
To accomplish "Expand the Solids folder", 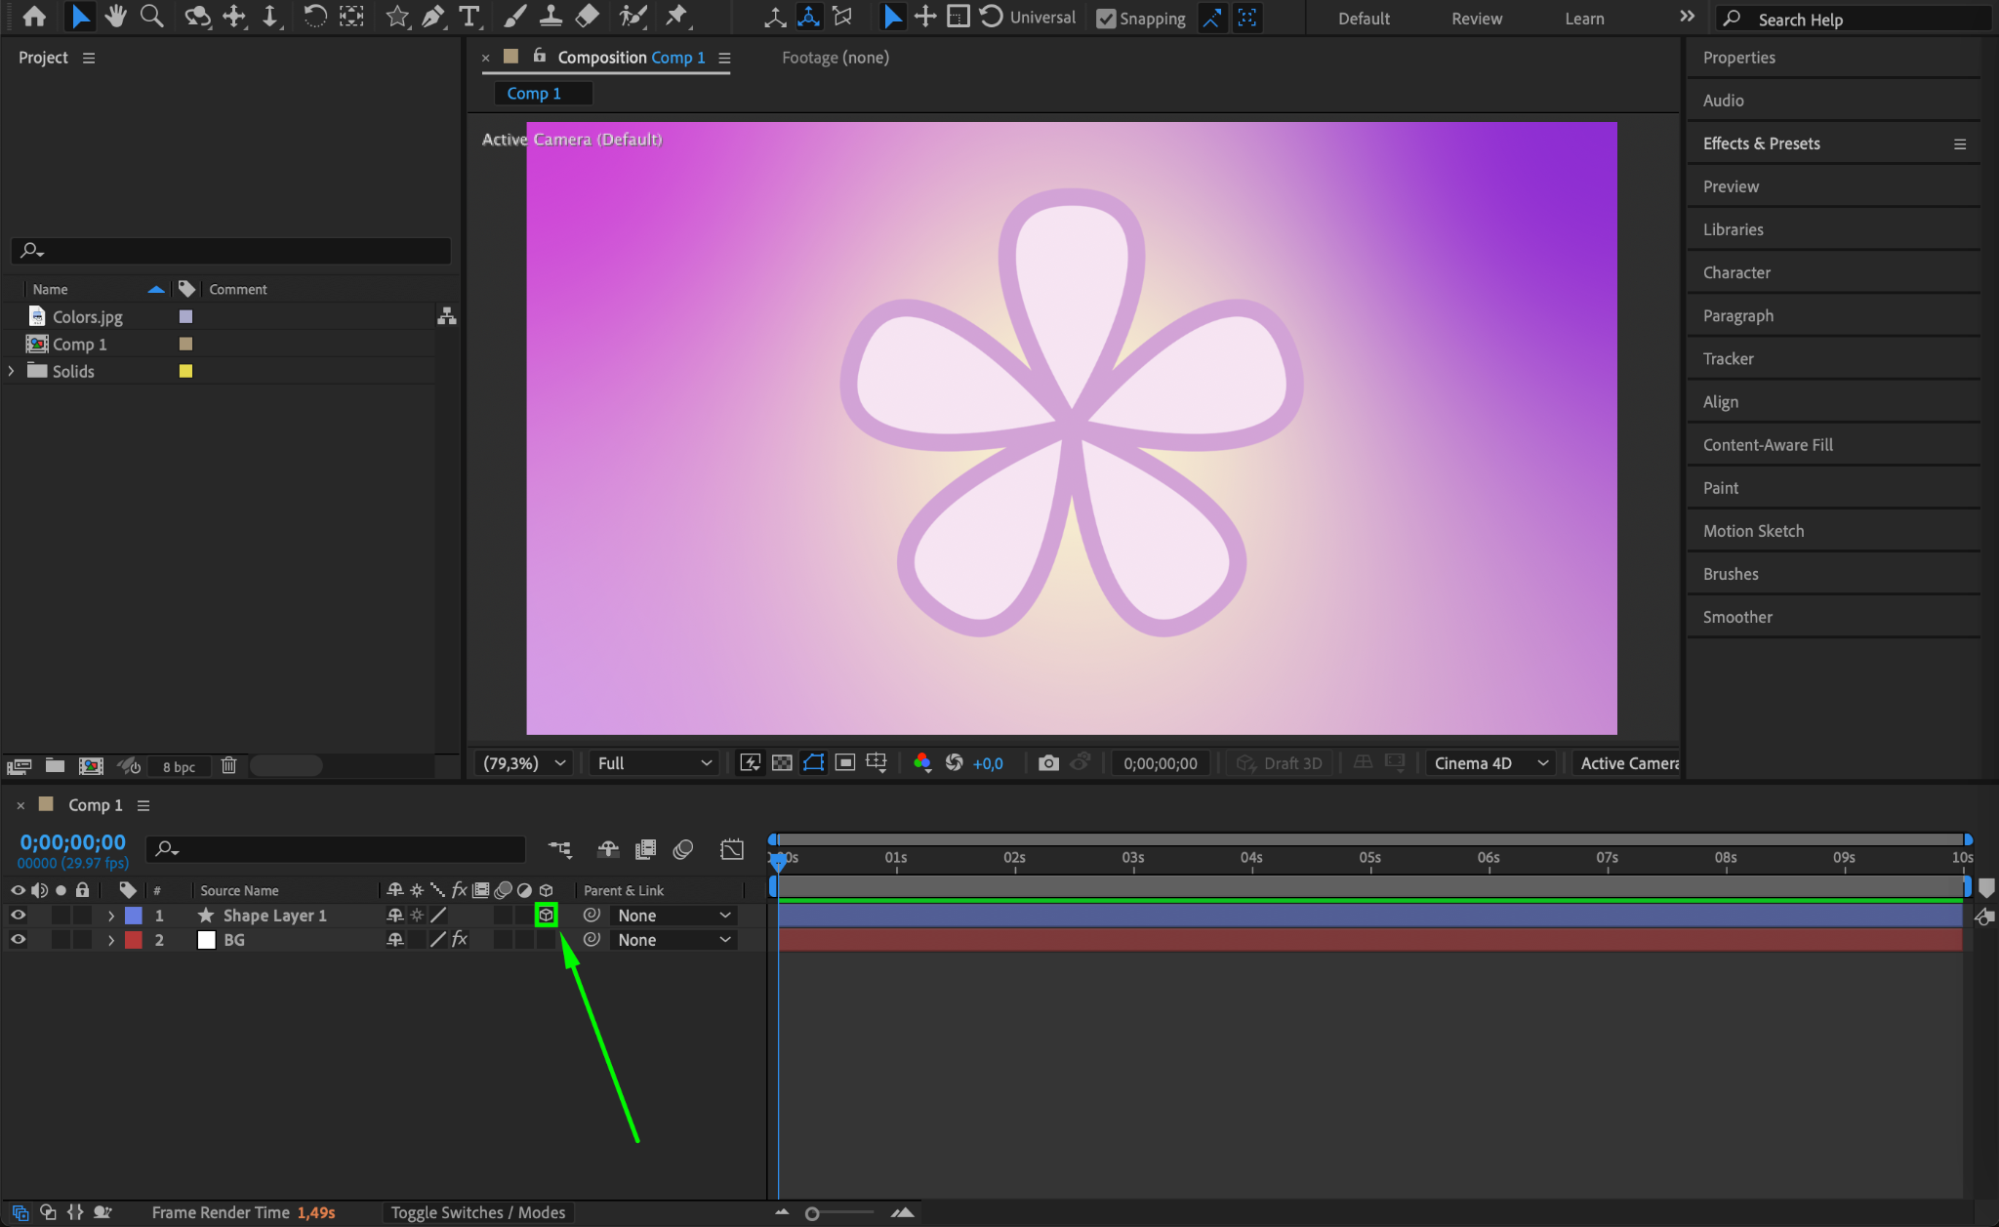I will [x=11, y=371].
